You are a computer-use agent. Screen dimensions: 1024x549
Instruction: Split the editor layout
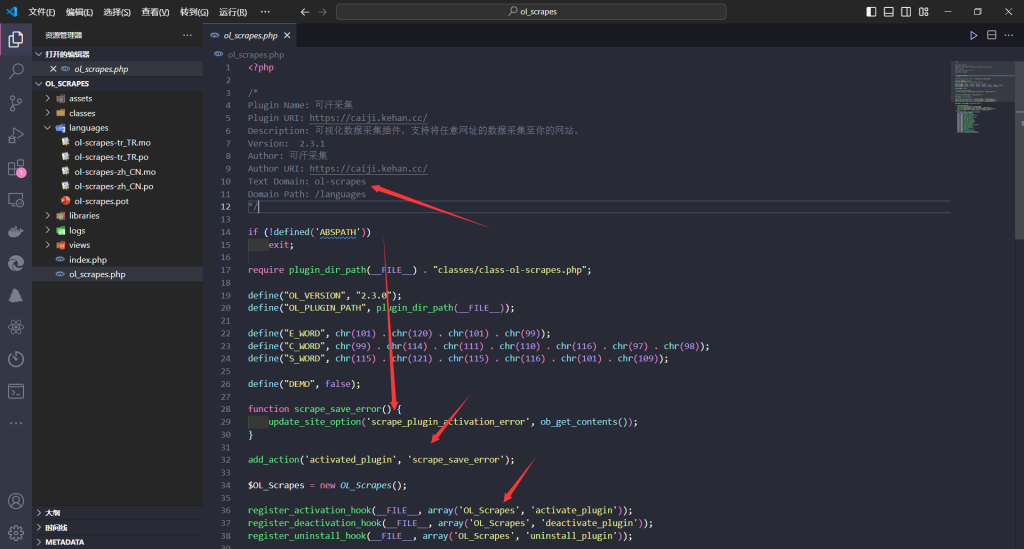(992, 35)
